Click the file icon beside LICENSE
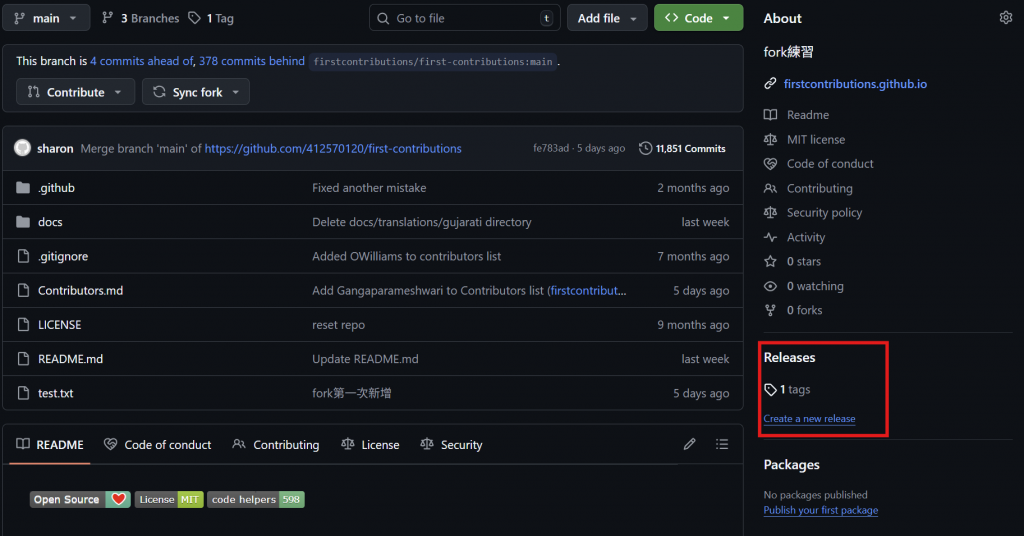This screenshot has width=1024, height=536. click(23, 324)
